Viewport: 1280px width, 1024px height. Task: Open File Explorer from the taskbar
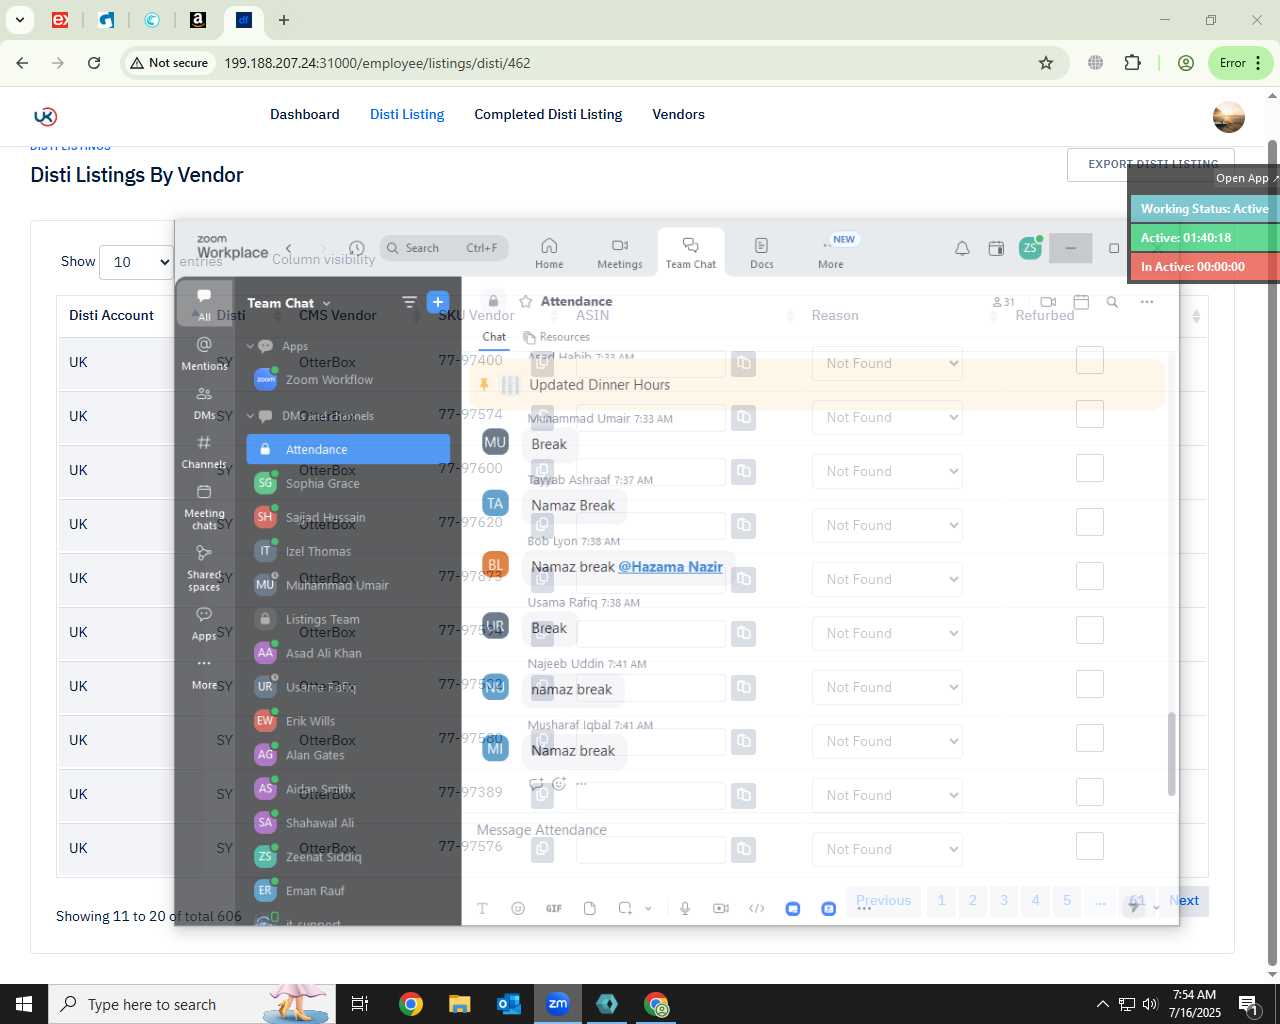point(459,1004)
